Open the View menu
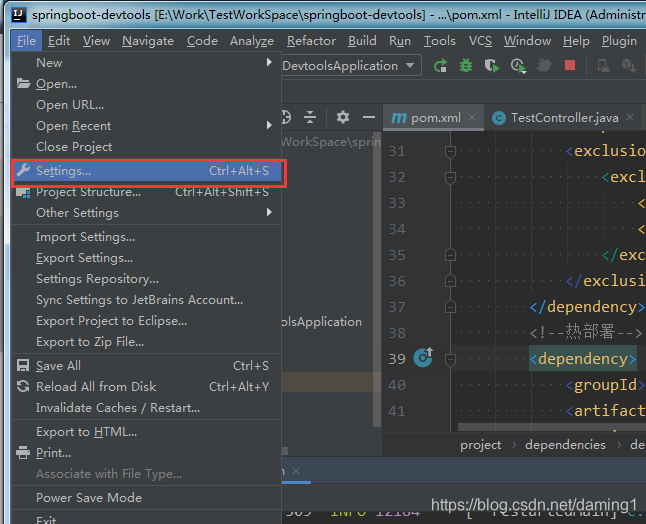Image resolution: width=646 pixels, height=524 pixels. (x=96, y=41)
